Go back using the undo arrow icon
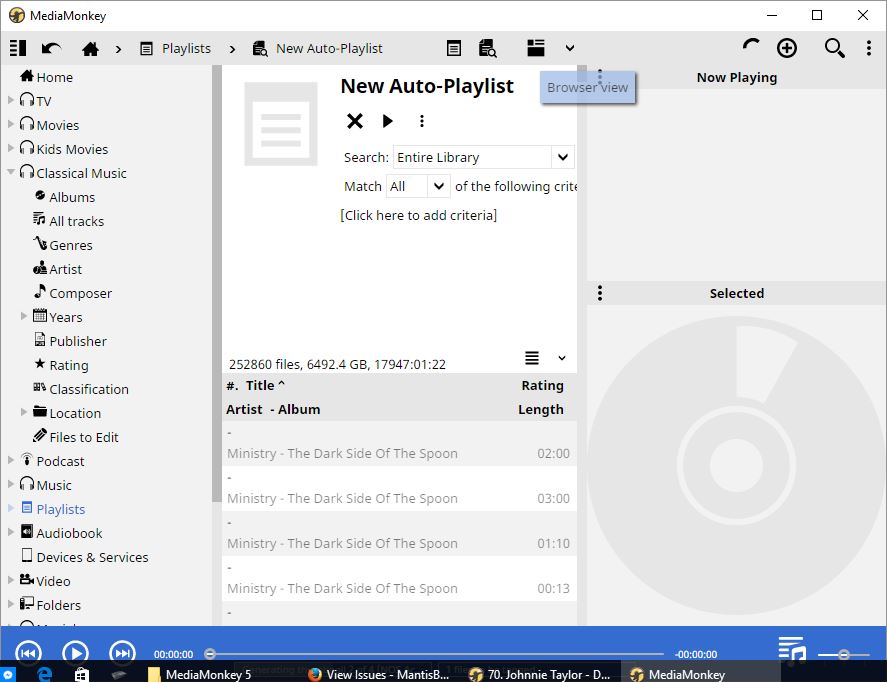 [51, 48]
